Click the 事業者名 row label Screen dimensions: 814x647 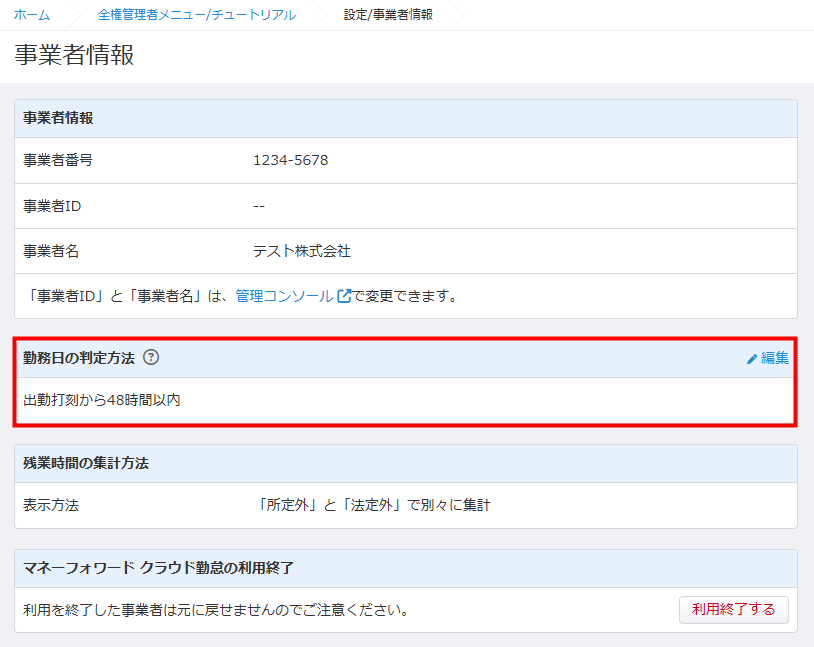51,251
